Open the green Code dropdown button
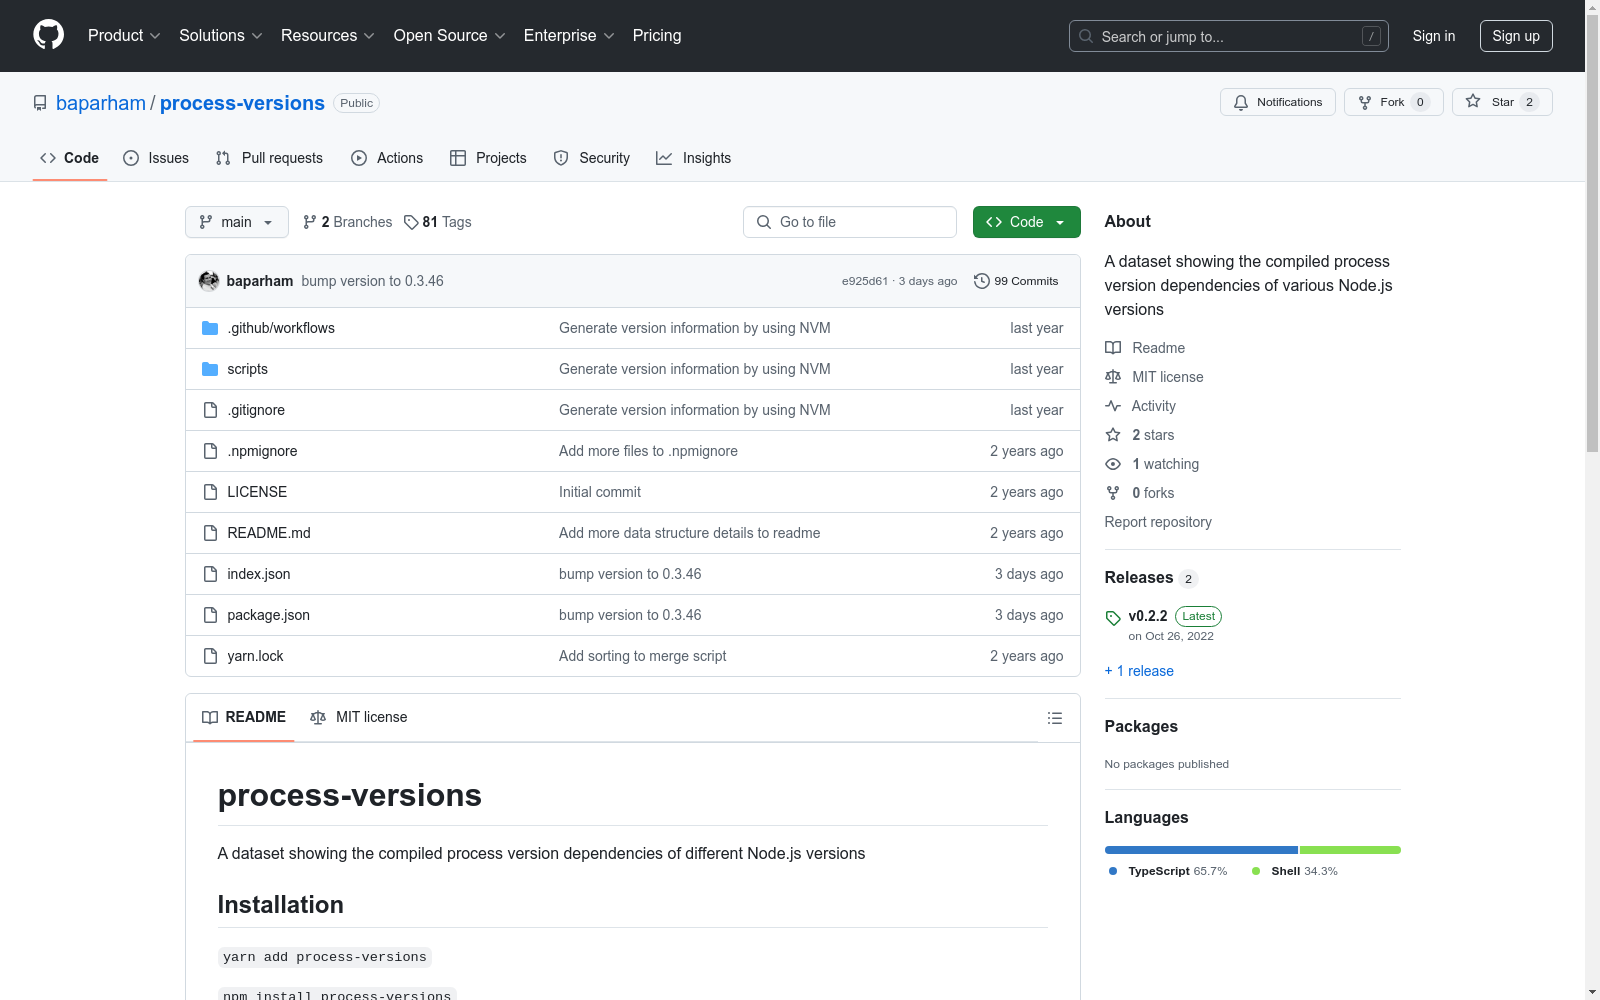This screenshot has width=1600, height=1000. click(1026, 222)
